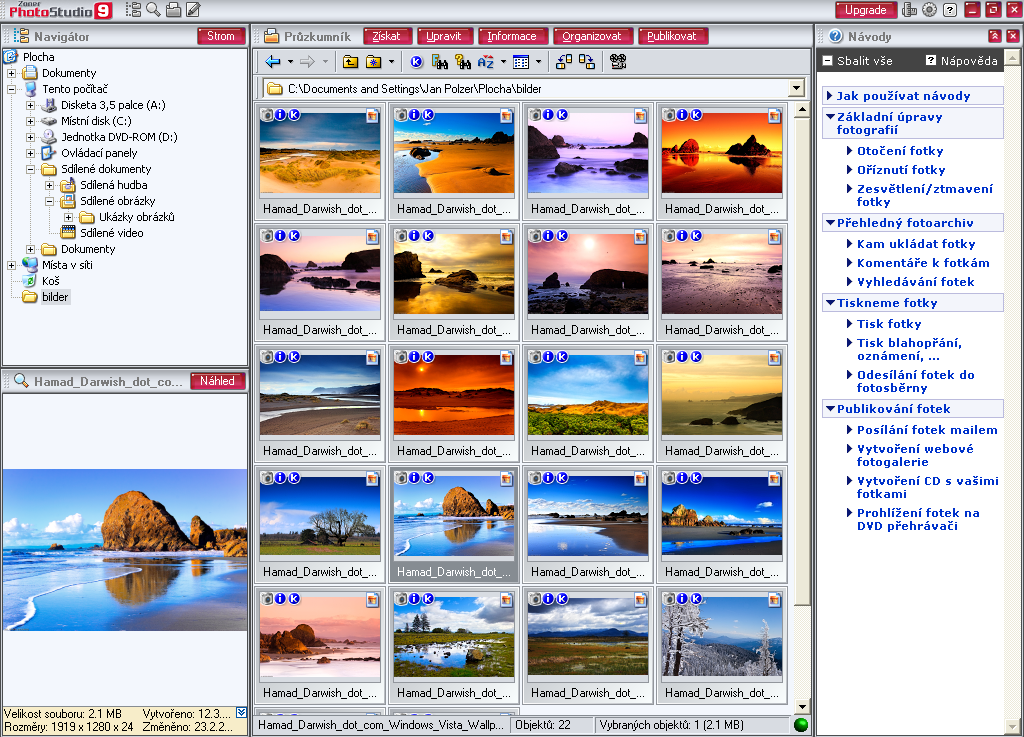Expand the Místní disk (C:) node

[31, 121]
